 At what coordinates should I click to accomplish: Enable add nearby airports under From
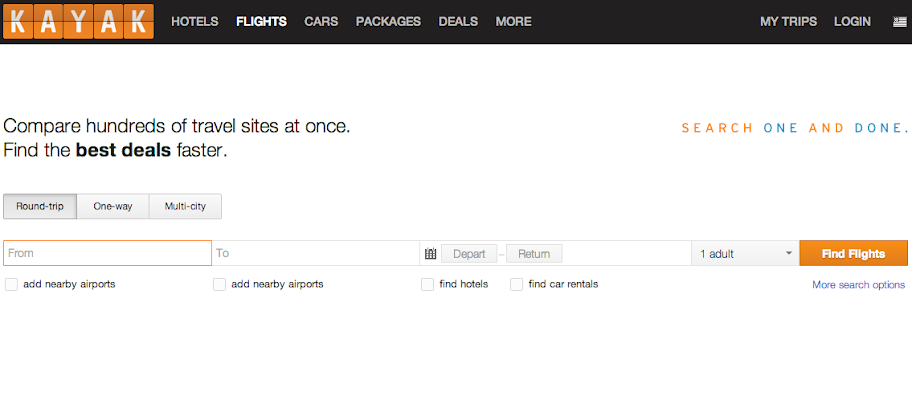click(11, 285)
